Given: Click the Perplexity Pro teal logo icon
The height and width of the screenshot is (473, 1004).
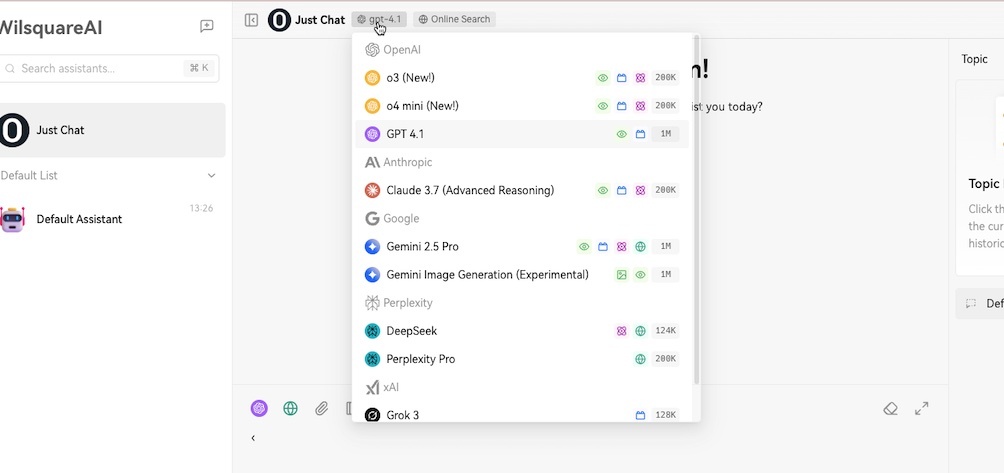Looking at the screenshot, I should (x=372, y=360).
